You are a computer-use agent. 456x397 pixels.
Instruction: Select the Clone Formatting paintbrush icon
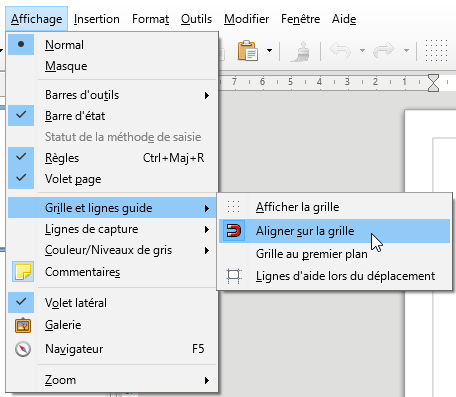click(x=300, y=51)
